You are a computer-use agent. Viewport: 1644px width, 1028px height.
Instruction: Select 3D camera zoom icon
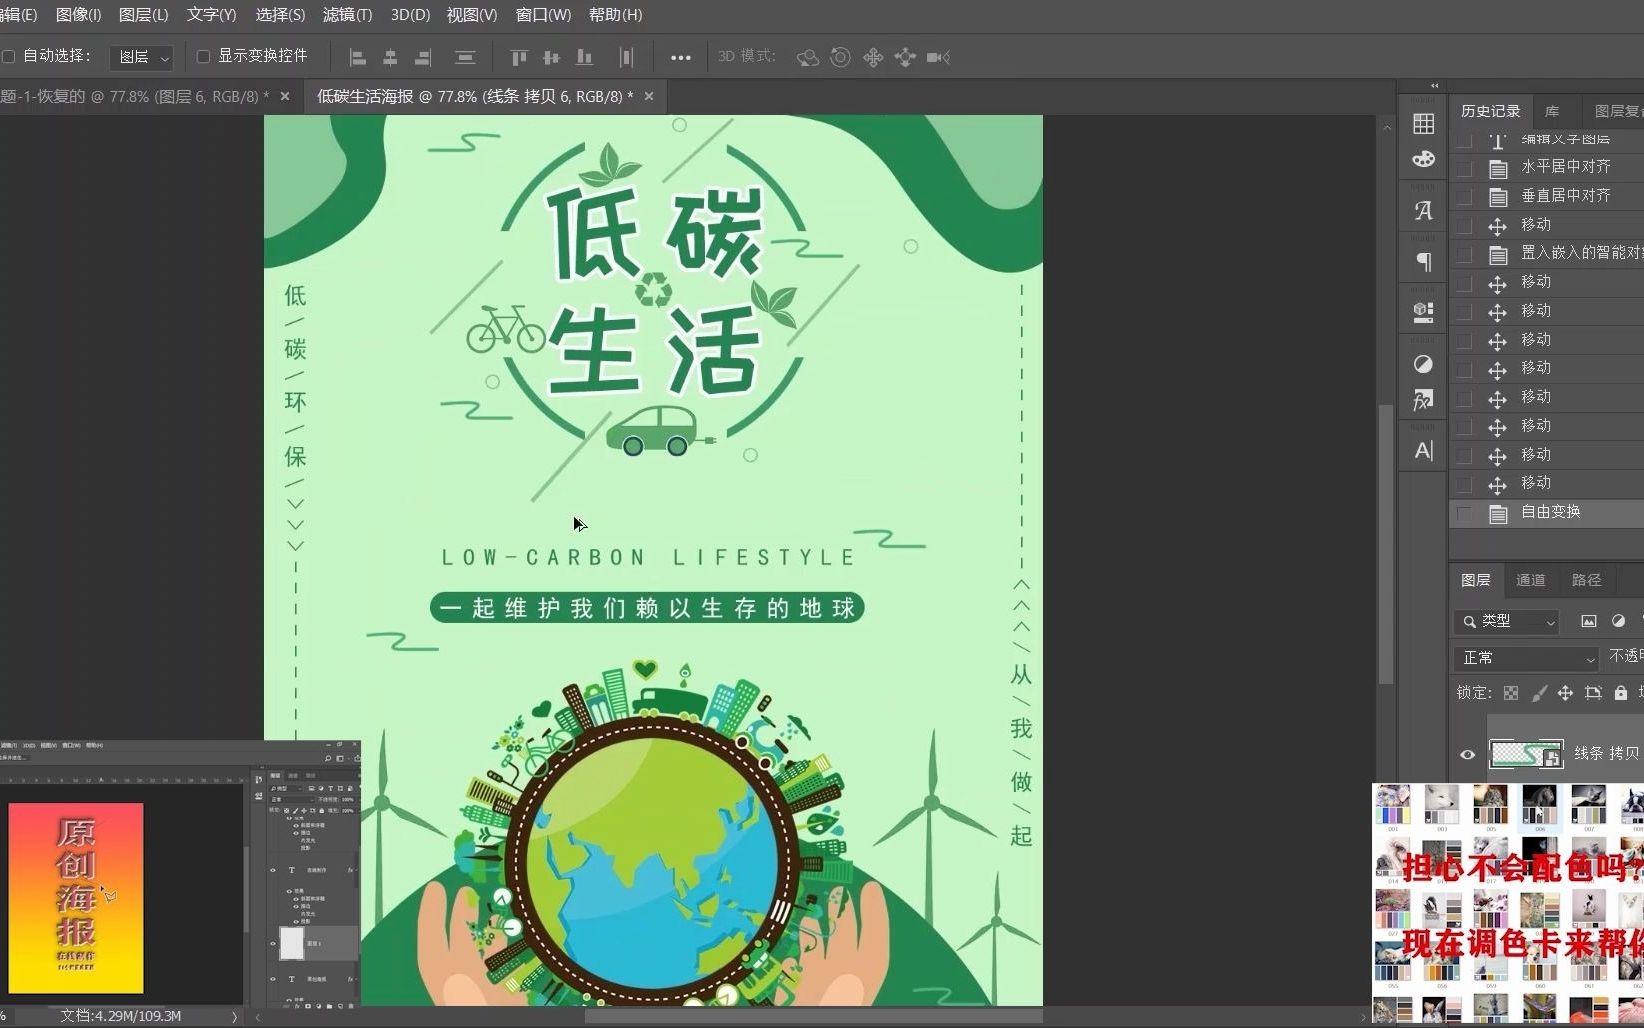coord(938,57)
